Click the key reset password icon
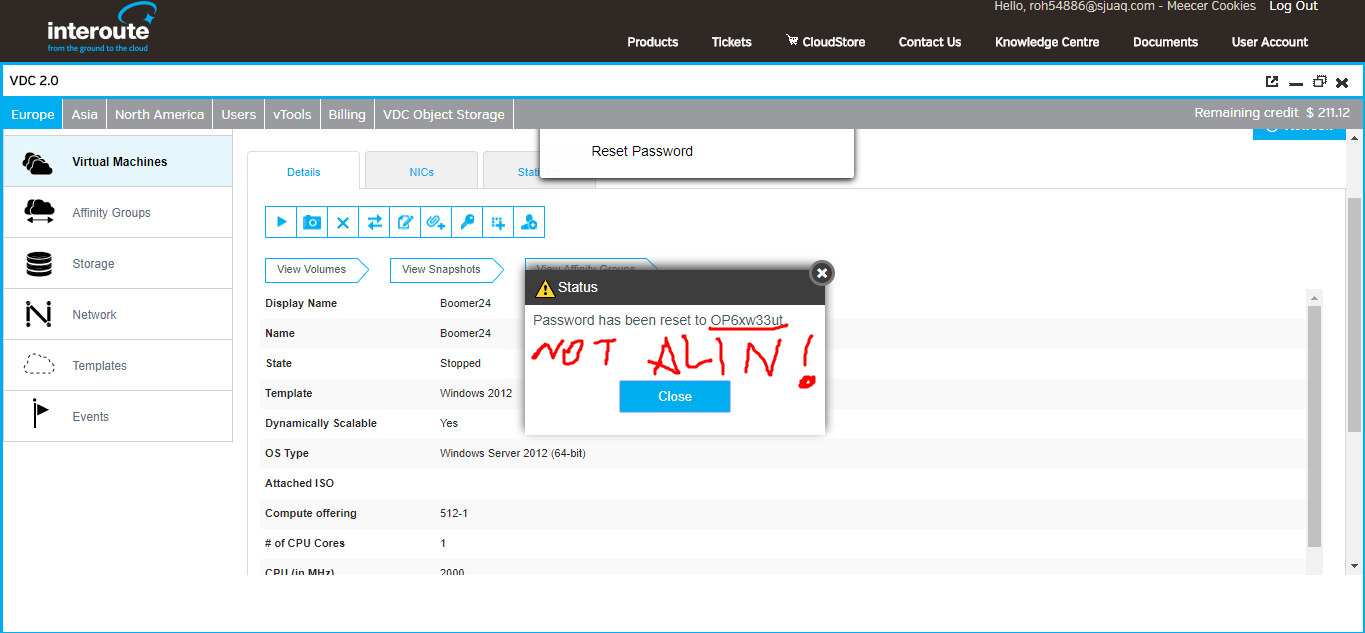 pos(467,222)
